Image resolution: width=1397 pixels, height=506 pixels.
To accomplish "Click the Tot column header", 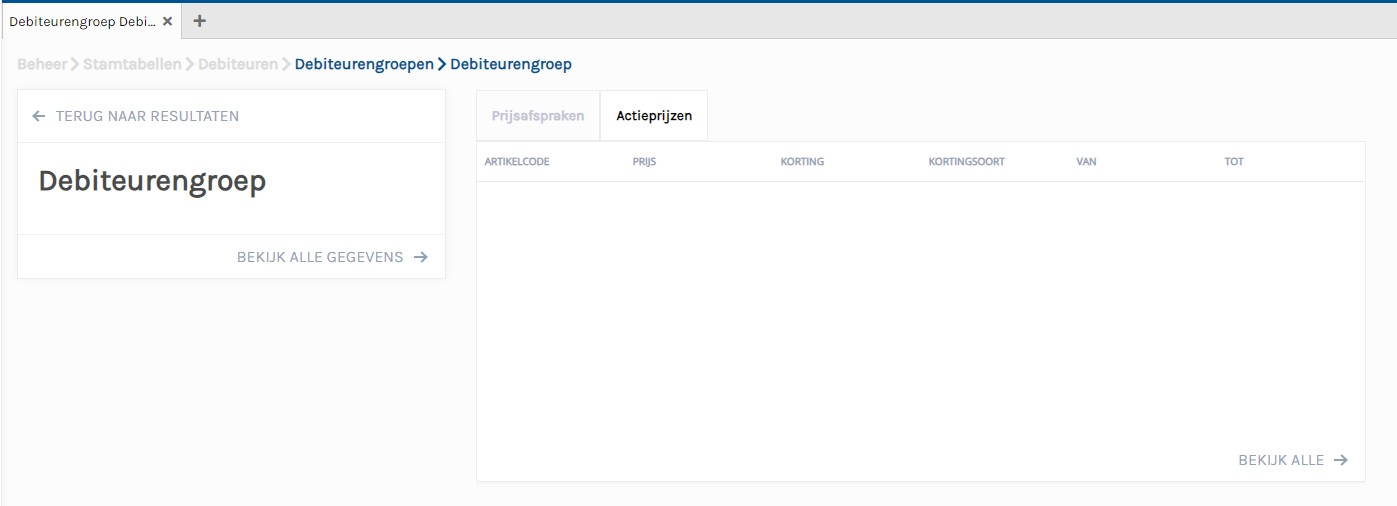I will pyautogui.click(x=1234, y=162).
